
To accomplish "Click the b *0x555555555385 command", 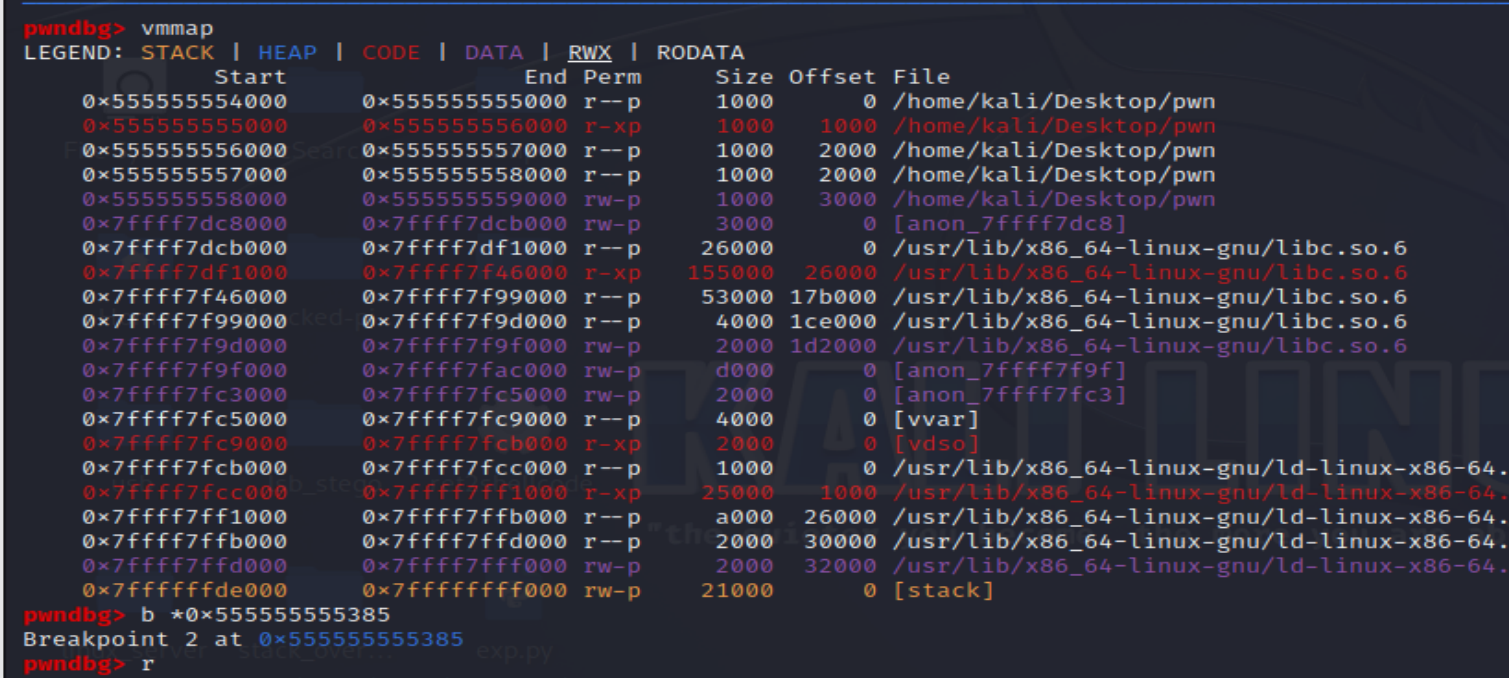I will [x=266, y=615].
